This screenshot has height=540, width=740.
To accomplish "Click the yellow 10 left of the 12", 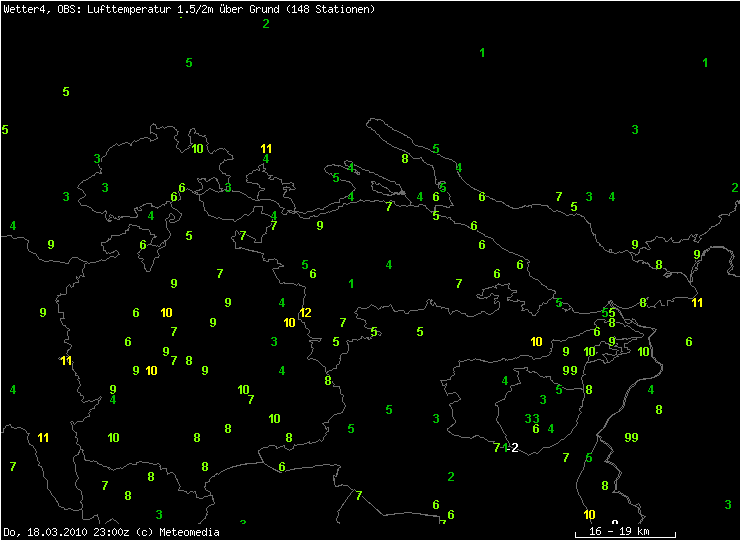I will [289, 322].
